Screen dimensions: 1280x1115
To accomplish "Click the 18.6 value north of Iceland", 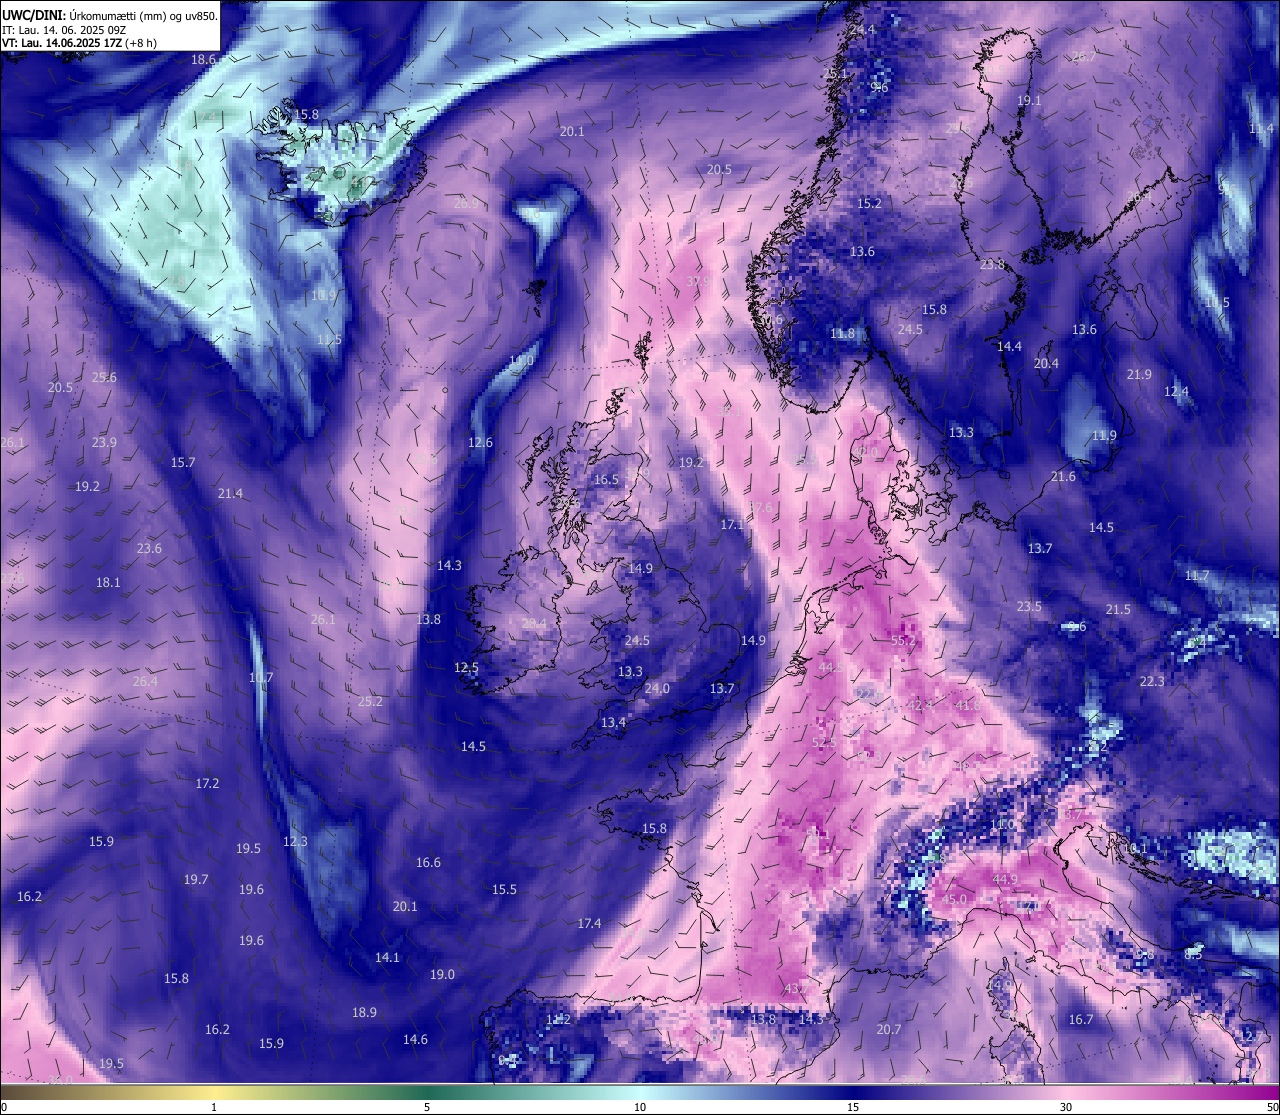I will point(203,59).
